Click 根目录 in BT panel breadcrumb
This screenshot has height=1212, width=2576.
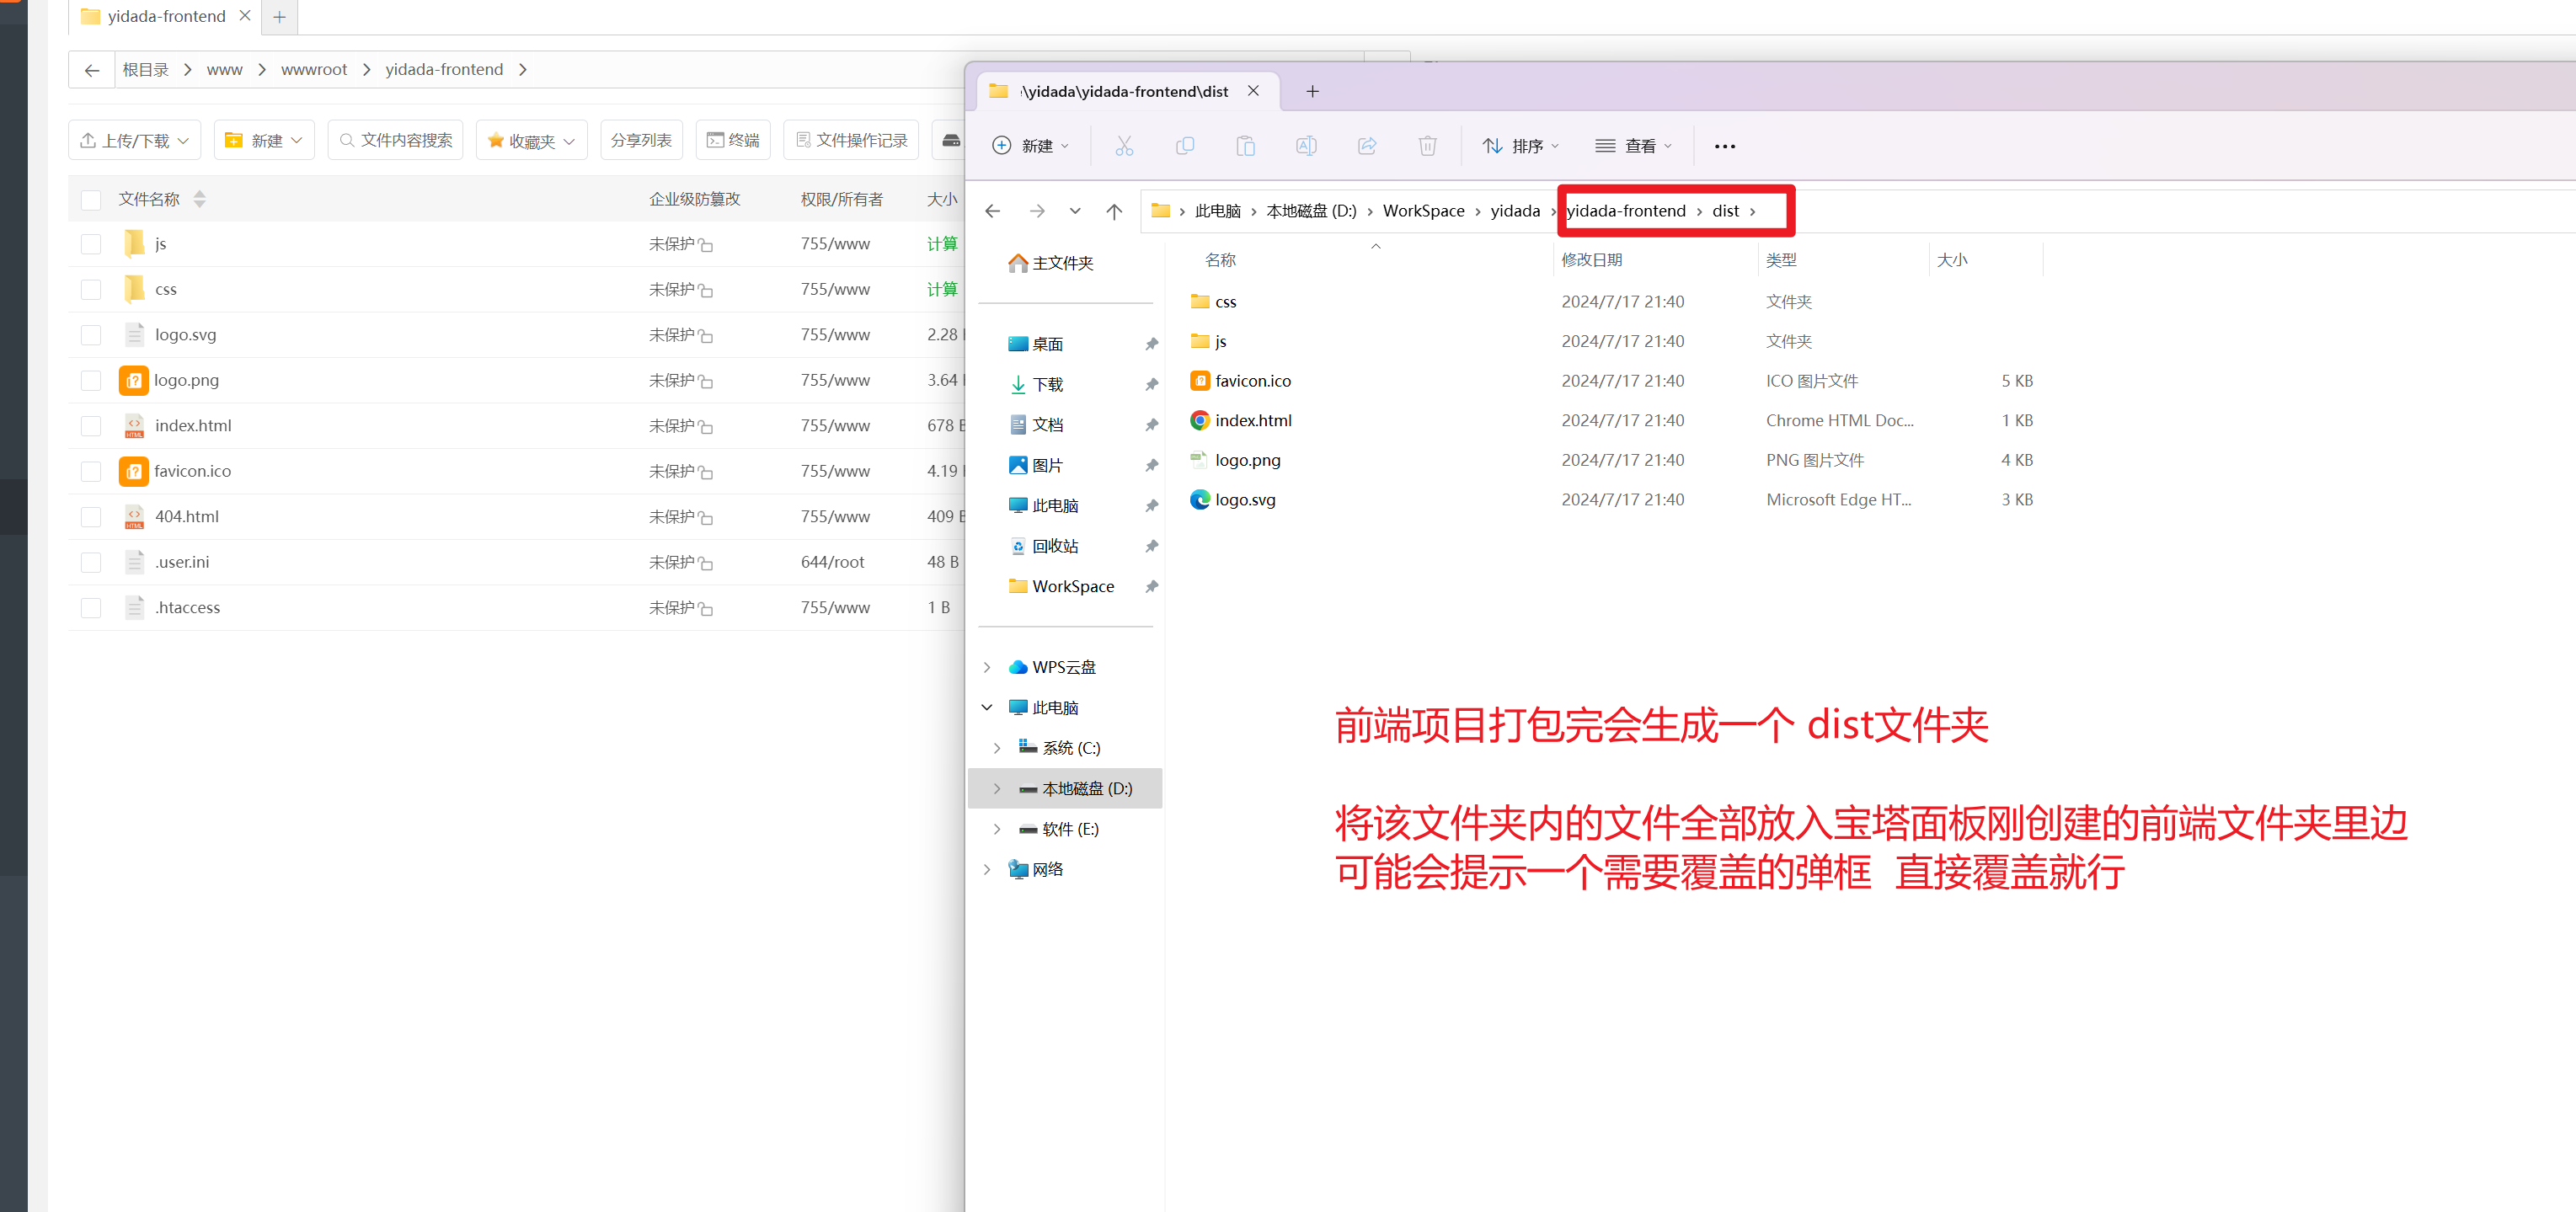click(x=145, y=70)
